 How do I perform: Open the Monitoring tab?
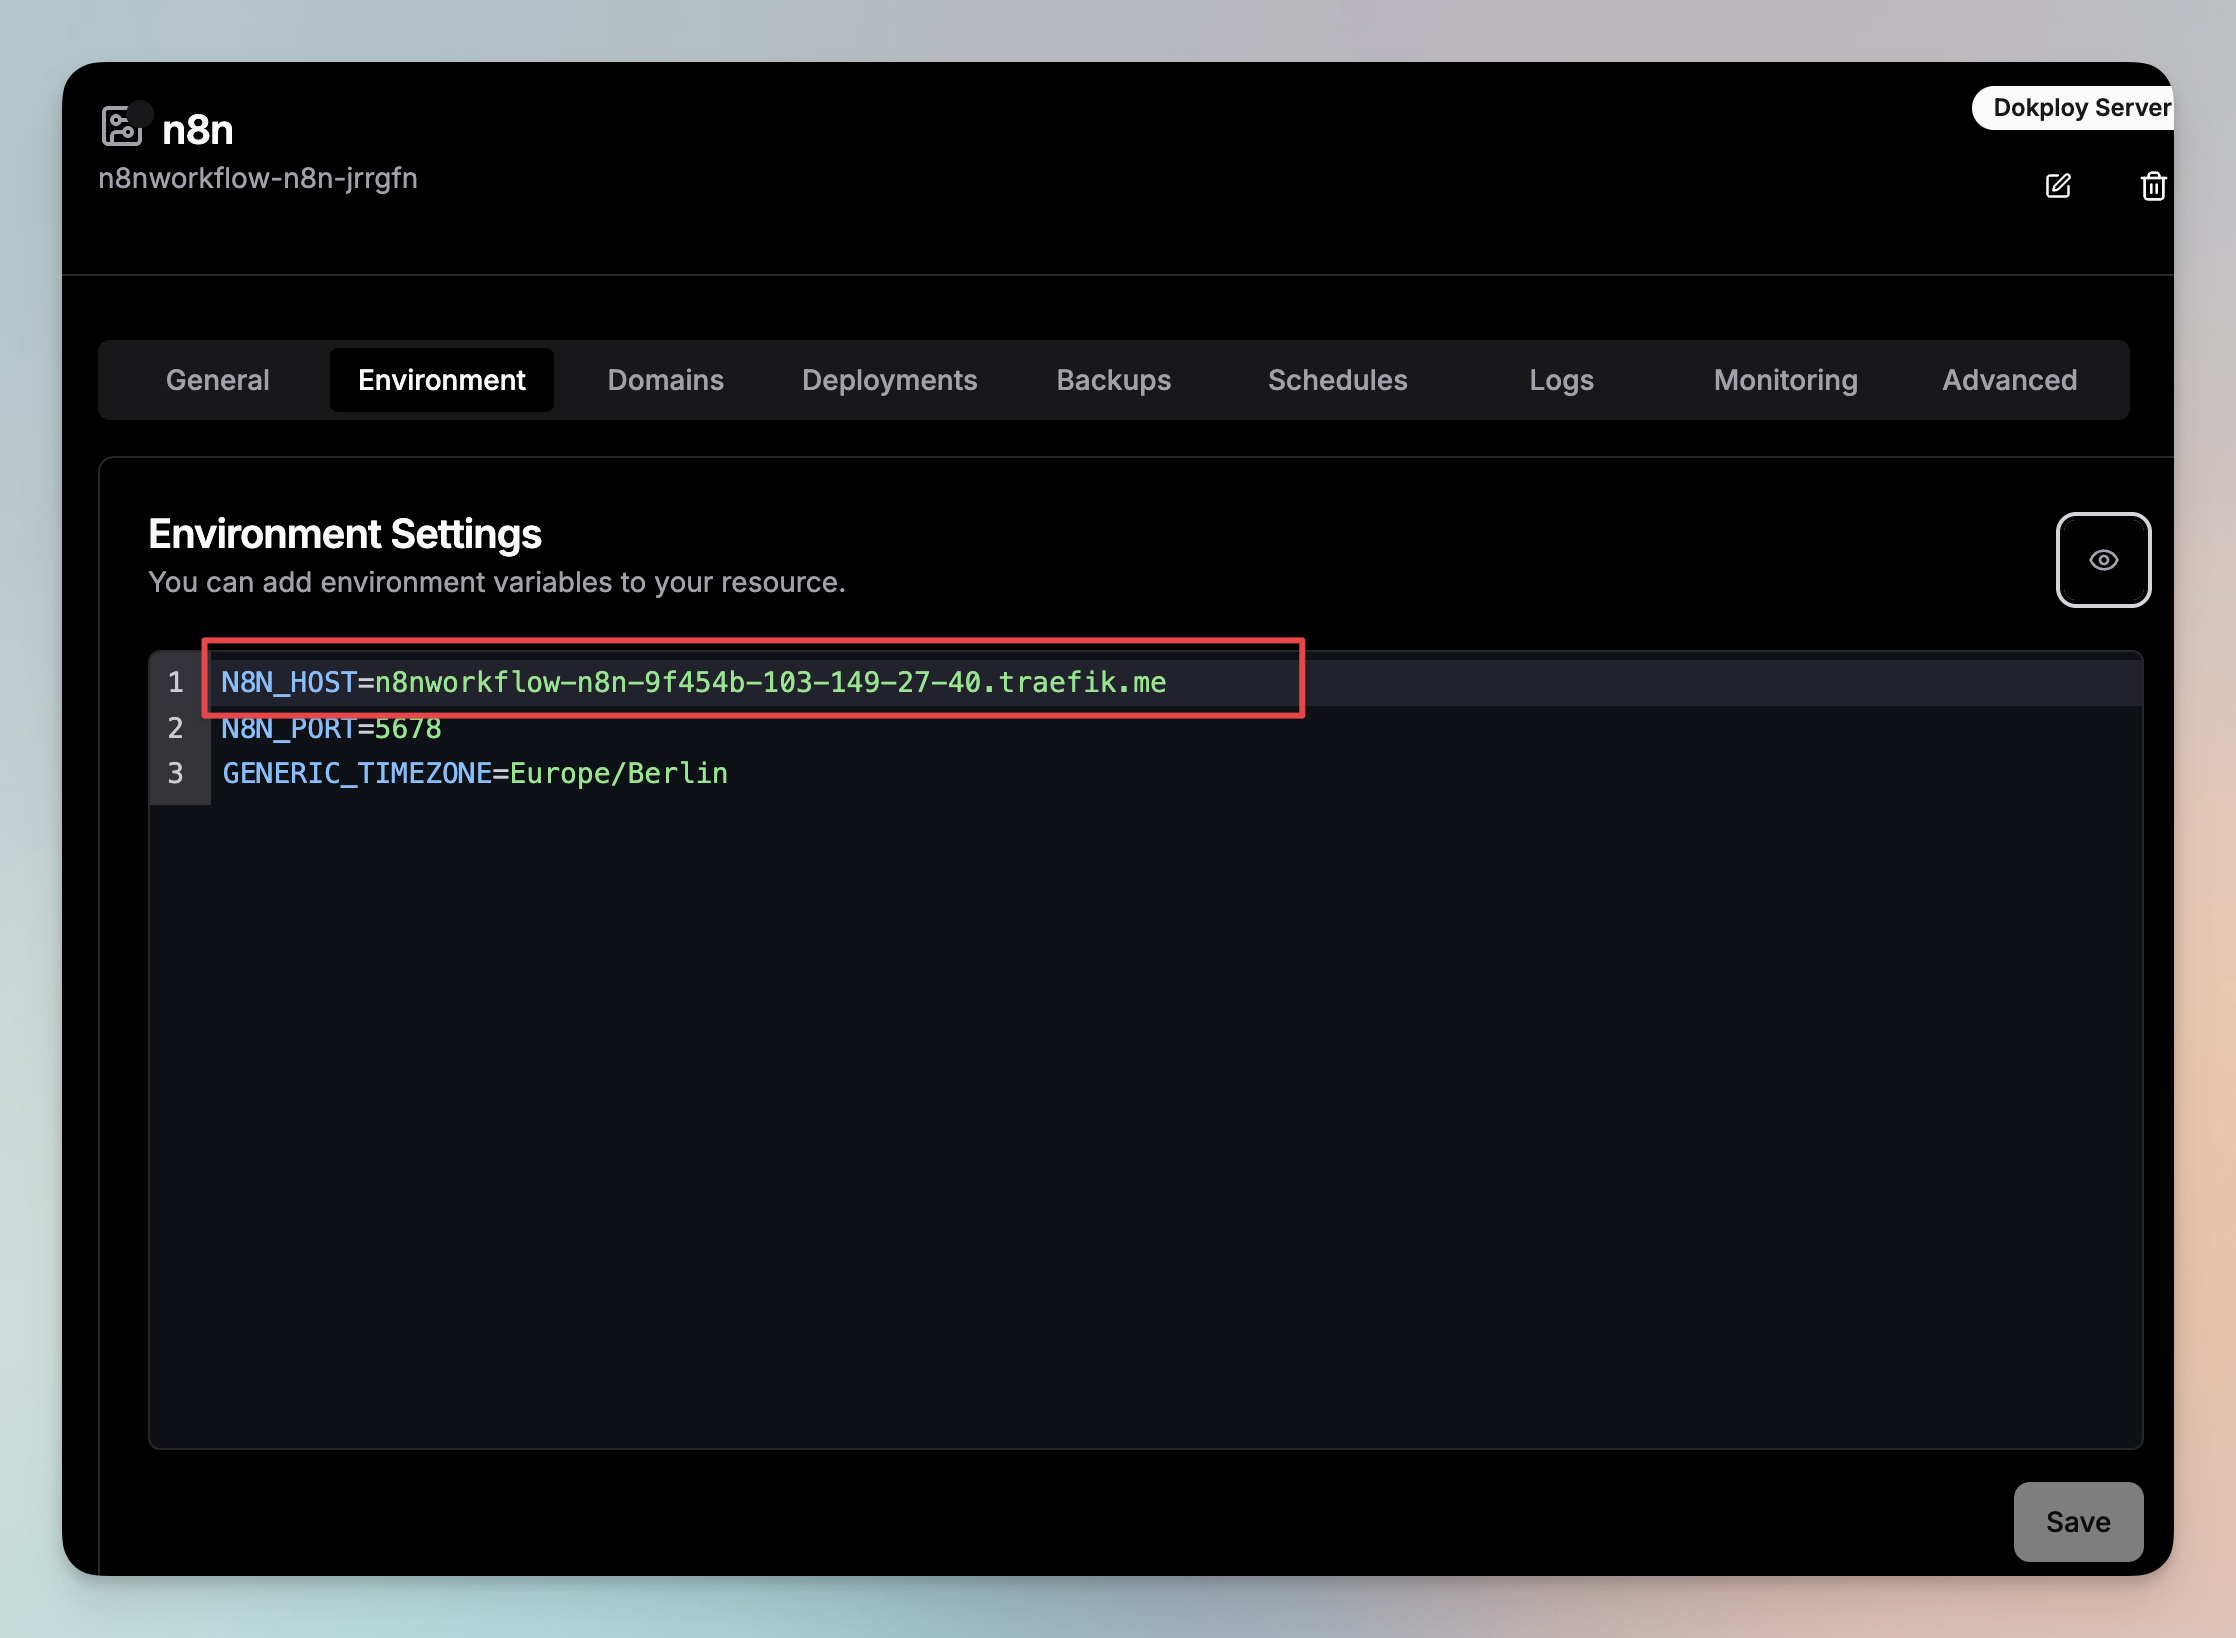1786,380
